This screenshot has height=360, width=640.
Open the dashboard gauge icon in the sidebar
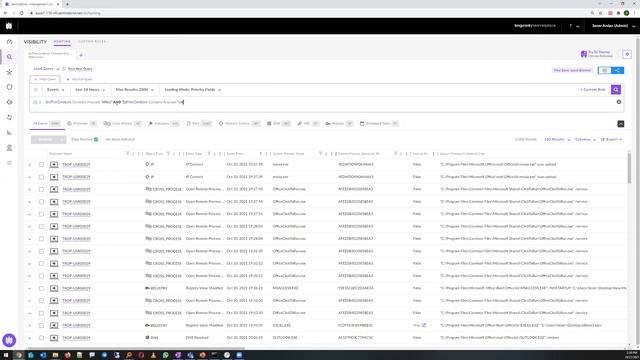pyautogui.click(x=9, y=42)
